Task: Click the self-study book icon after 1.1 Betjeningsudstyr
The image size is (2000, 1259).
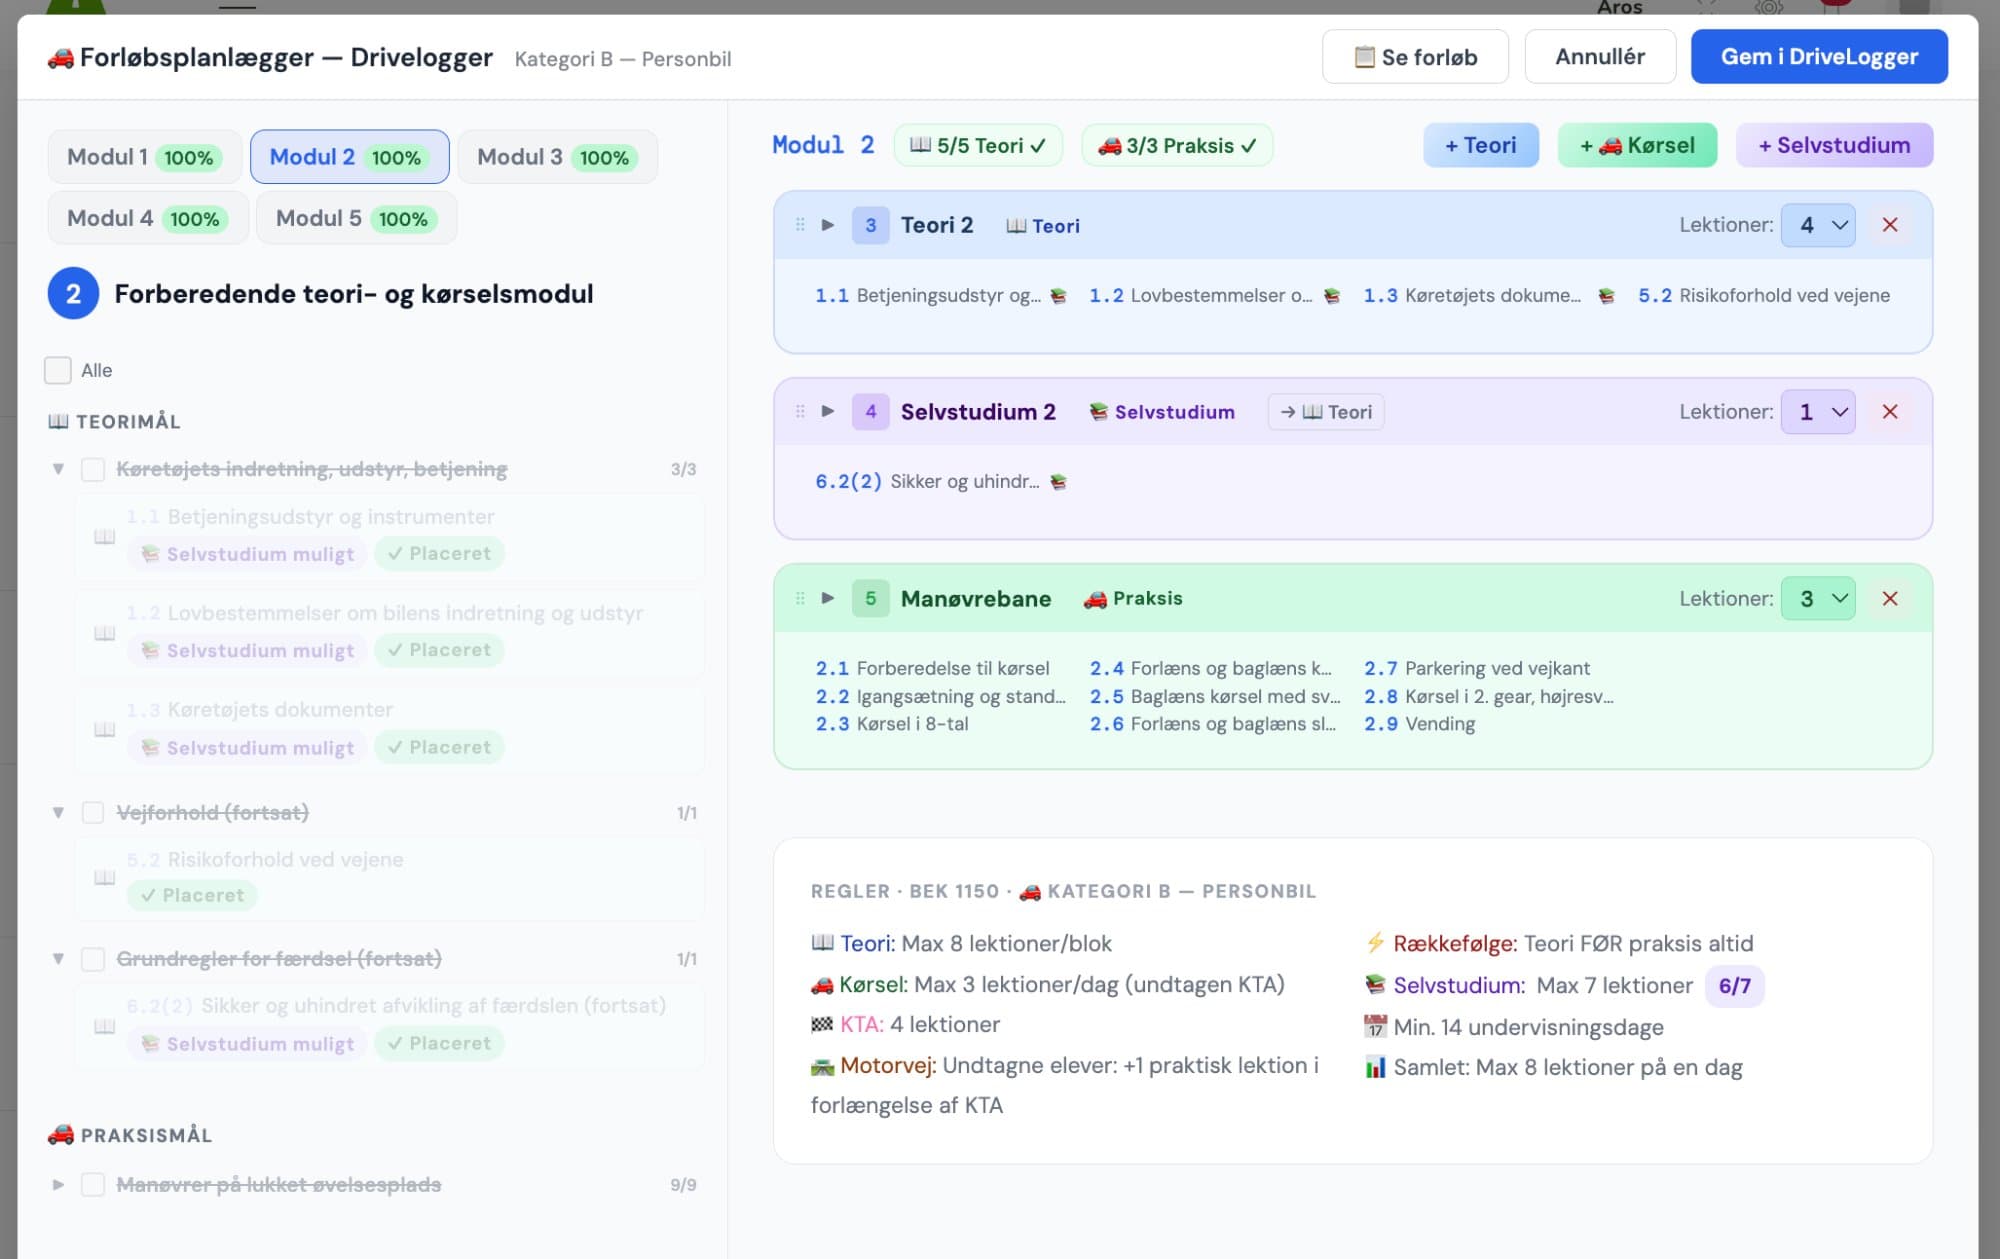Action: (x=1058, y=296)
